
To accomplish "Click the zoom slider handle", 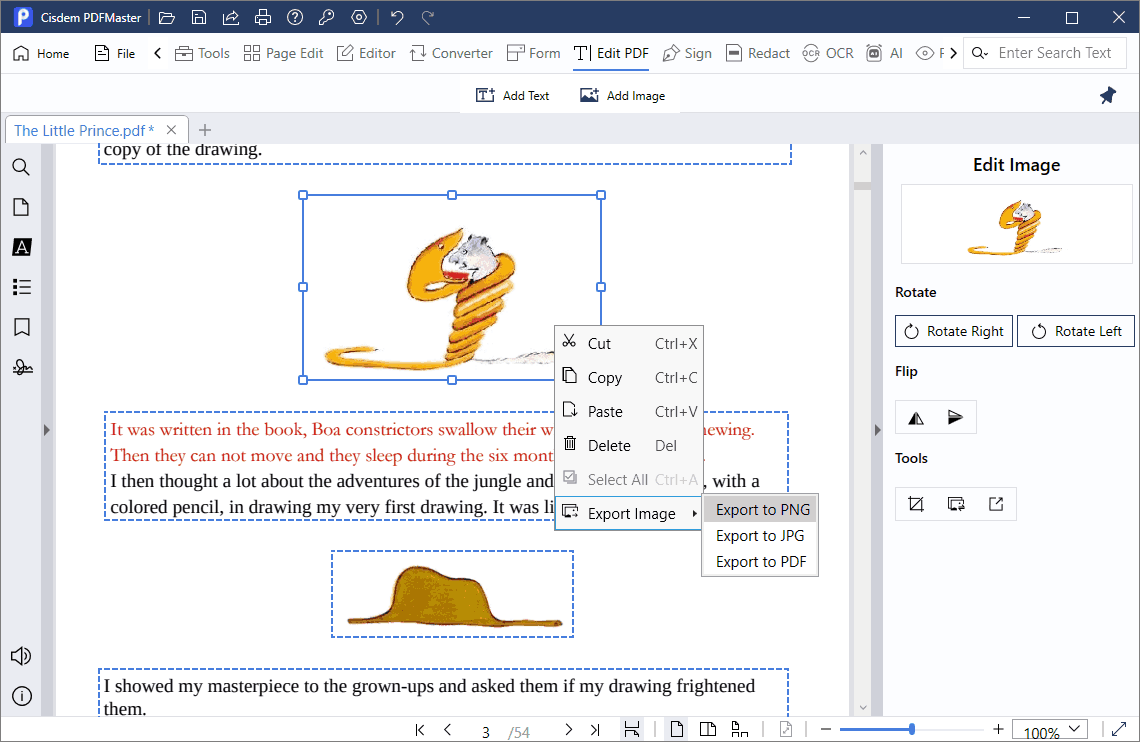I will pos(912,729).
